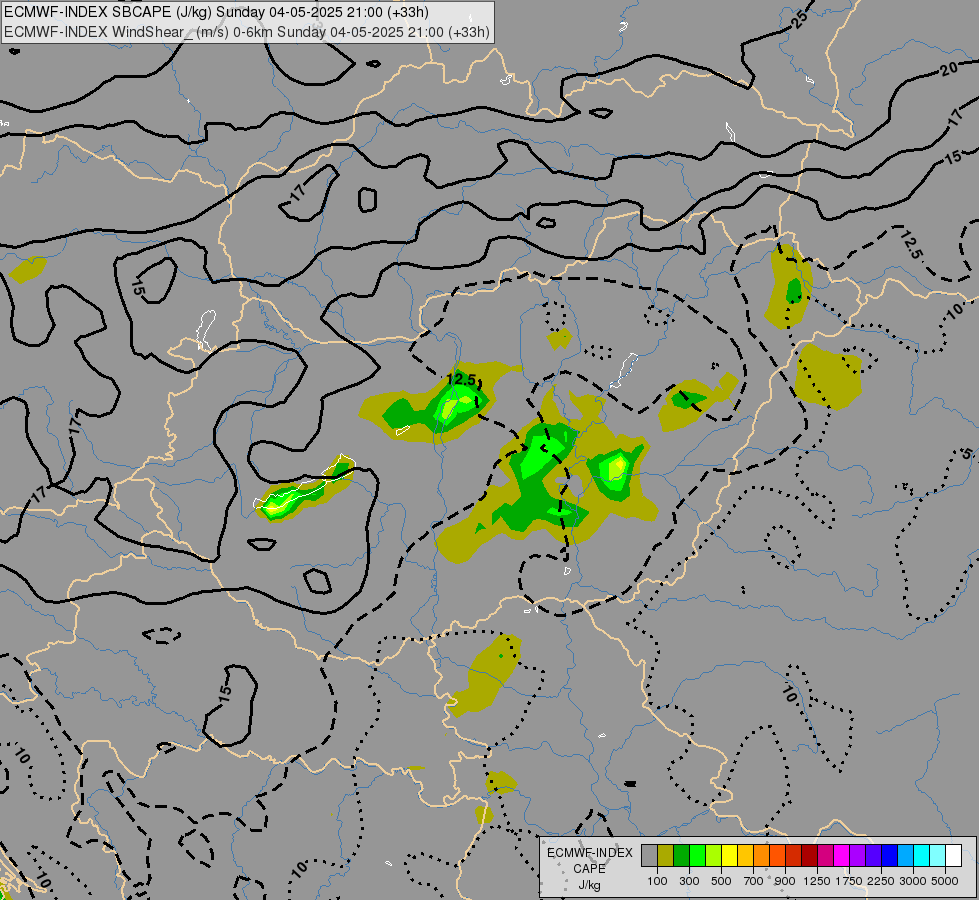Click the legend value 5000
Viewport: 979px width, 900px height.
(945, 881)
